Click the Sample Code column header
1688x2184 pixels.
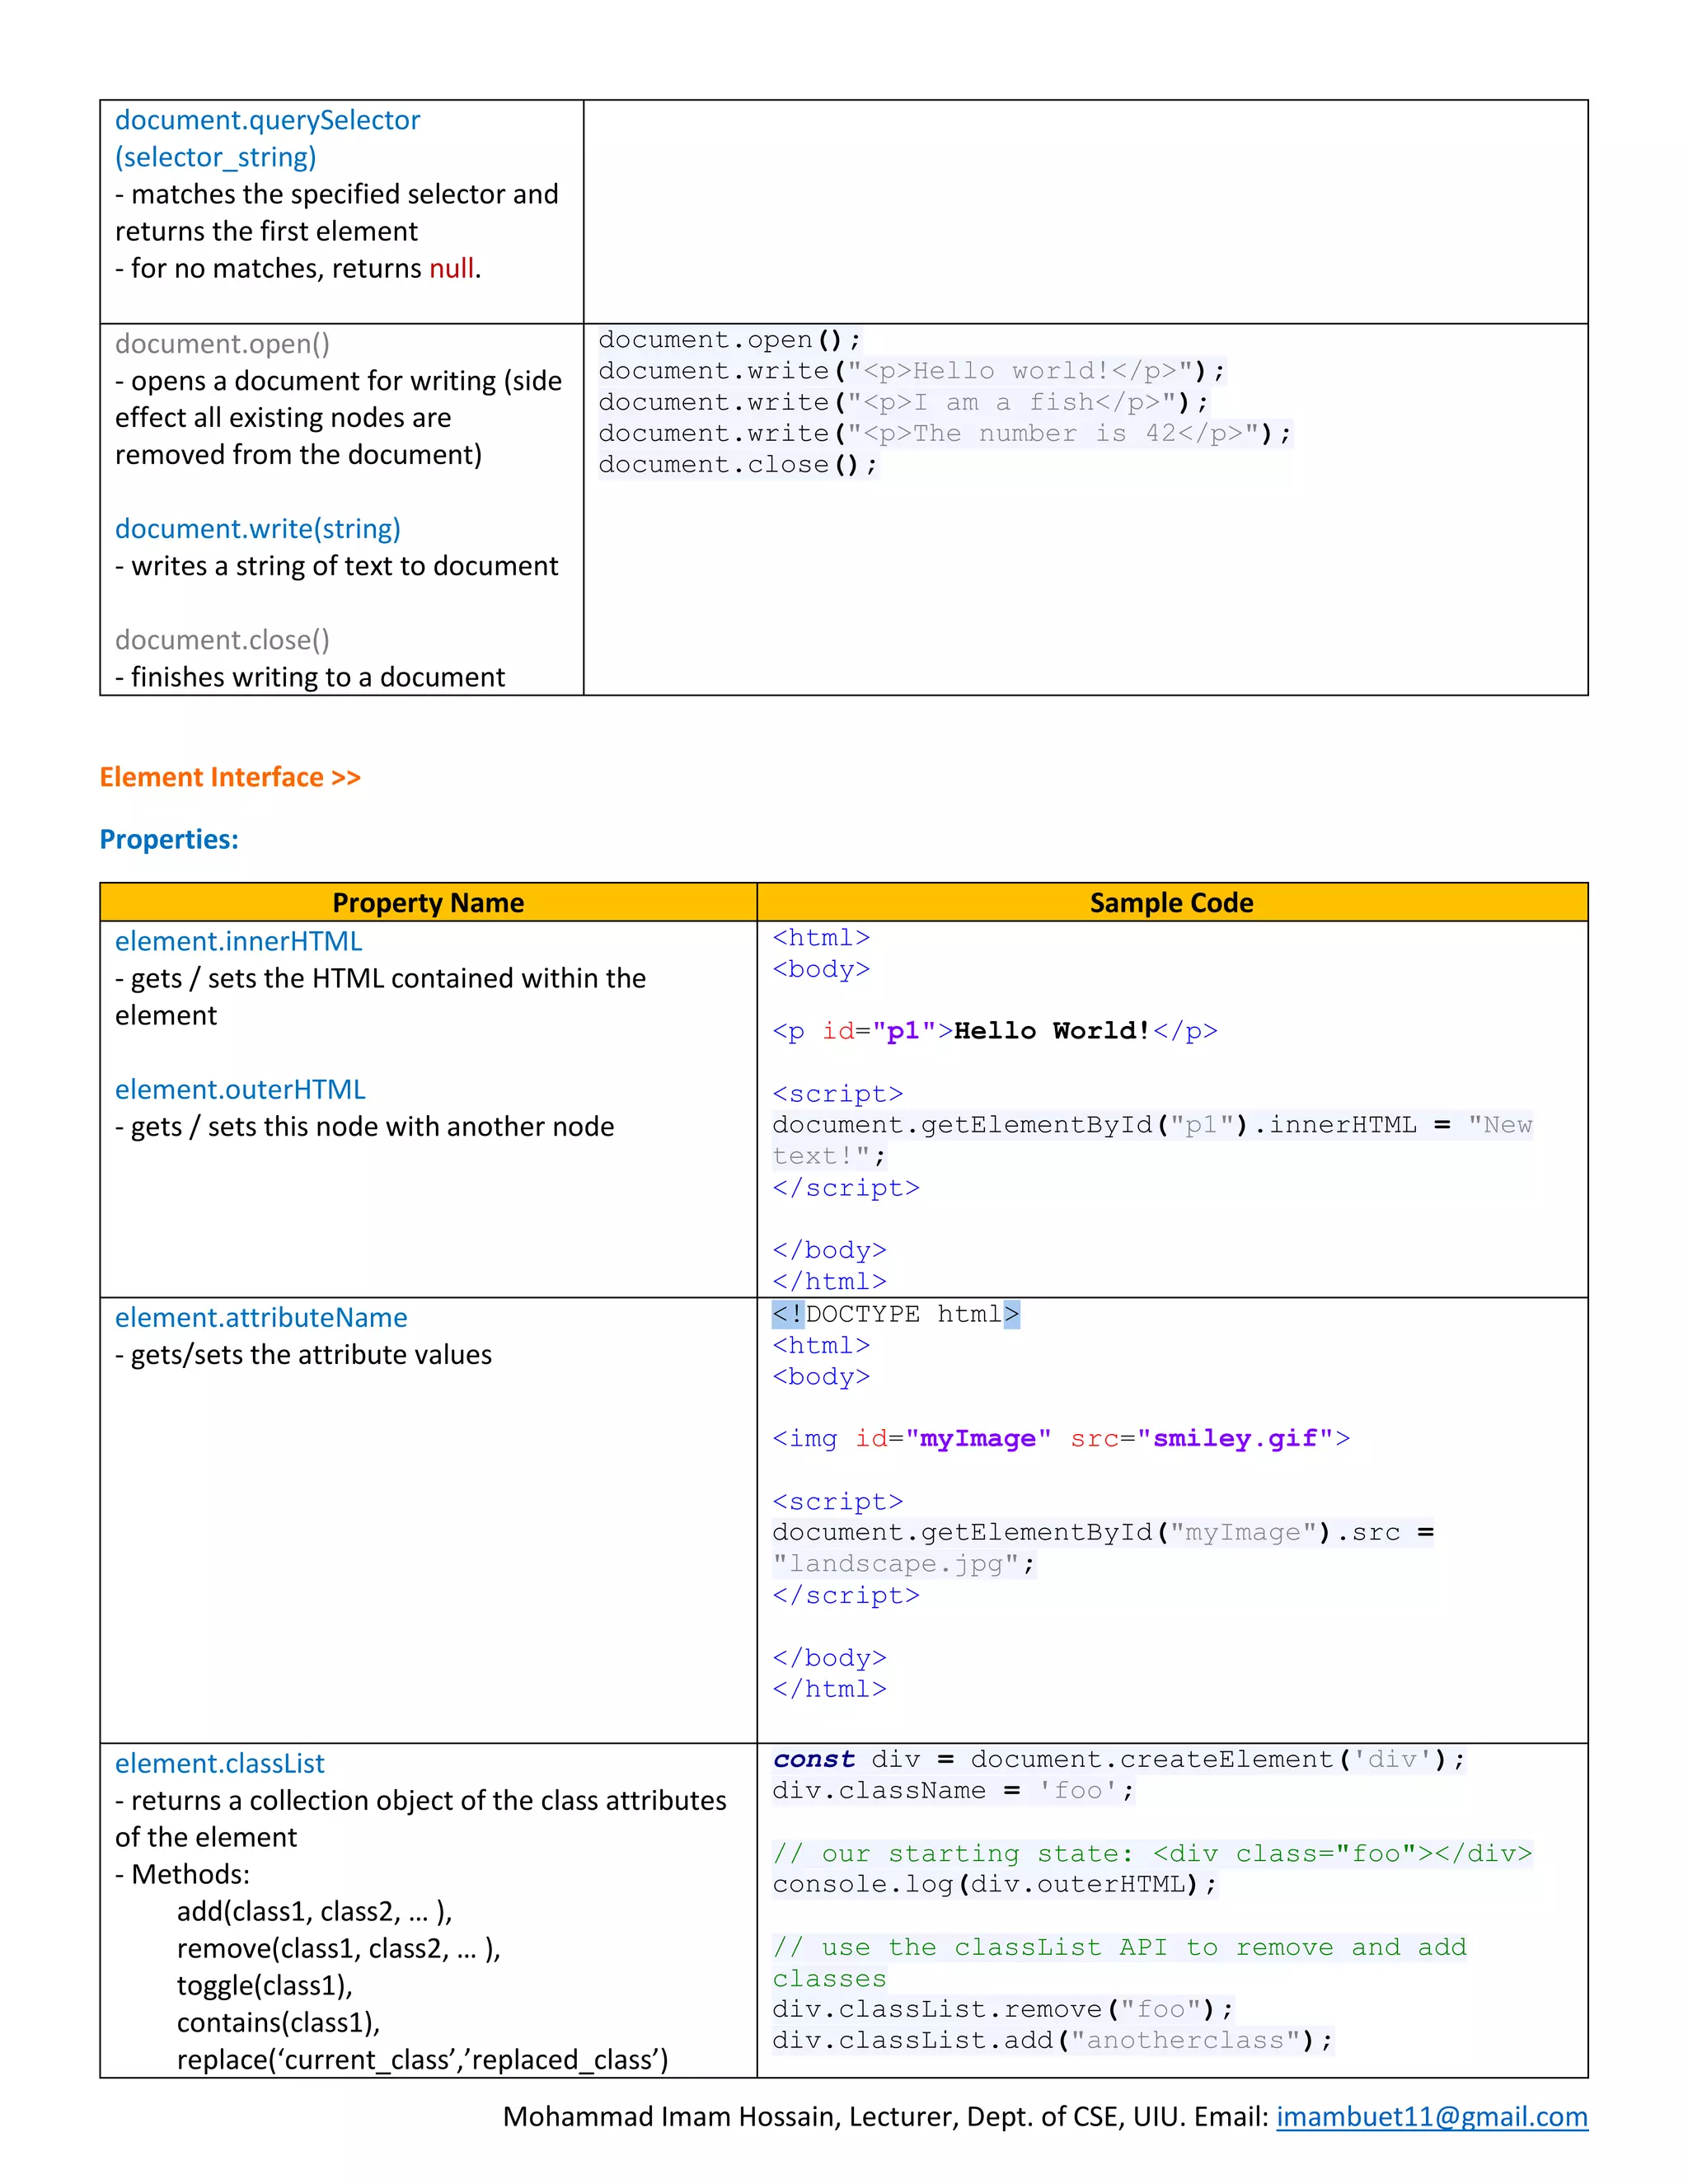1171,902
